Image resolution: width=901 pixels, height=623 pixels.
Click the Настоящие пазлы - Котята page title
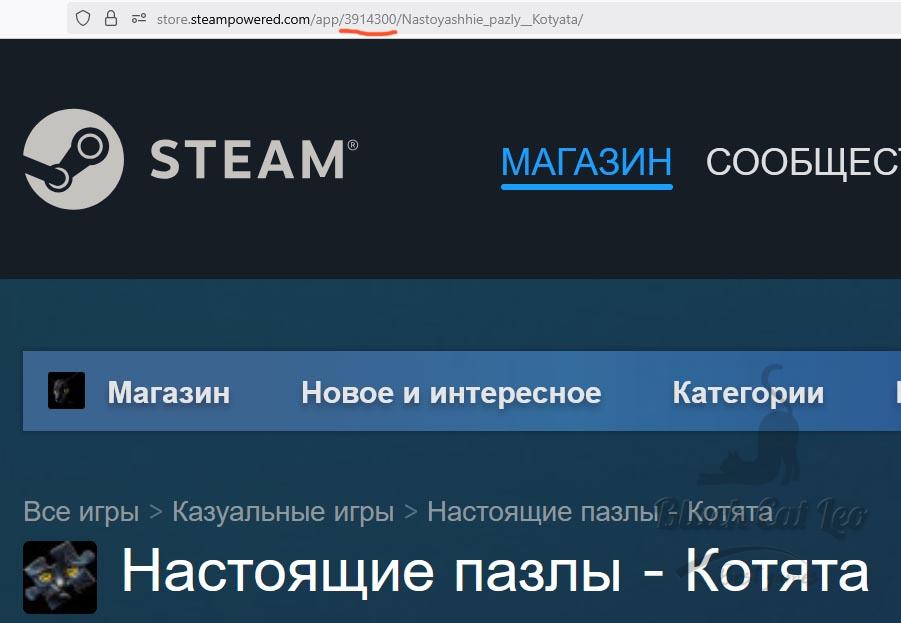495,571
